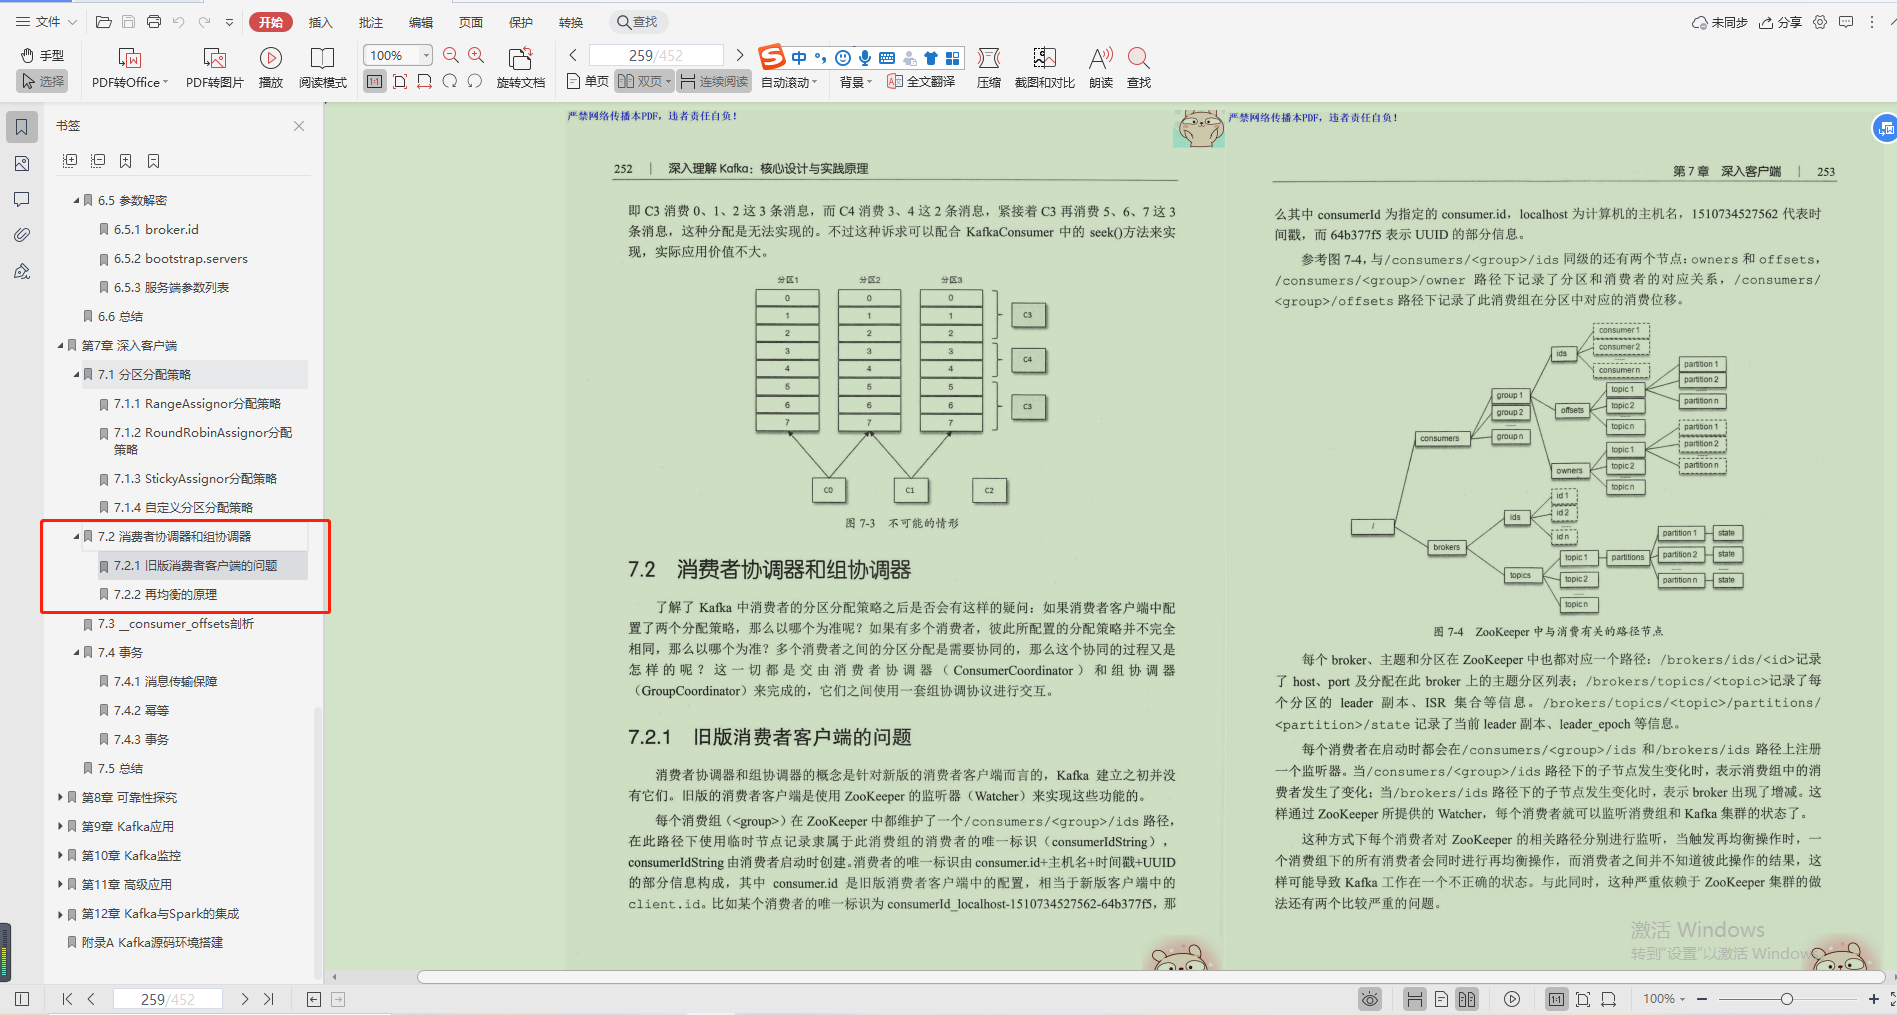Select the hand tool (手型)

coord(43,55)
